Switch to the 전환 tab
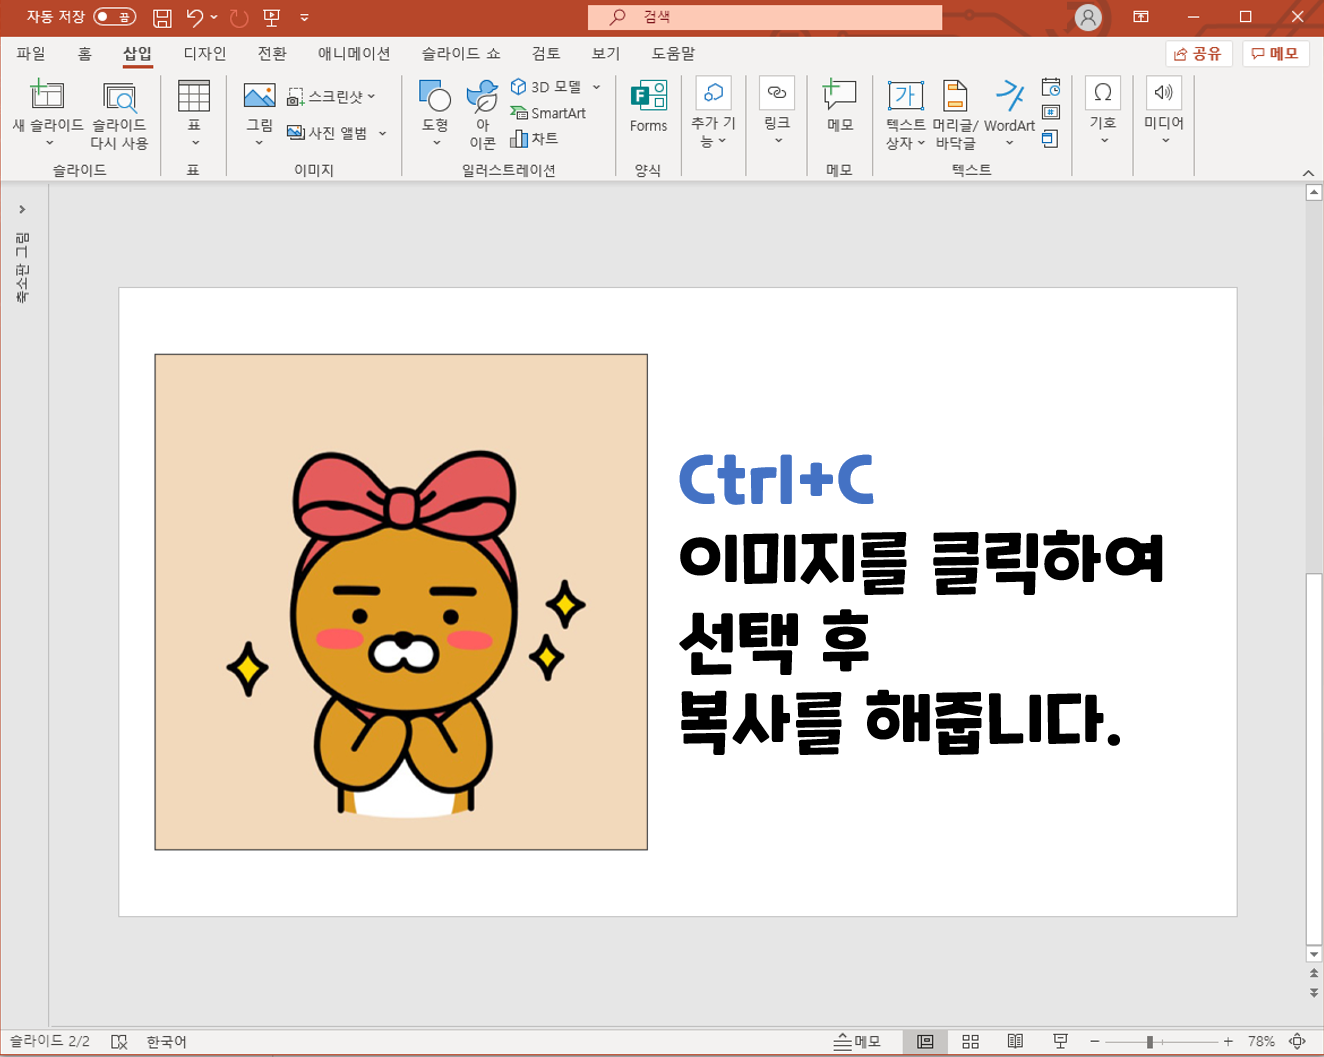The image size is (1324, 1057). click(272, 54)
